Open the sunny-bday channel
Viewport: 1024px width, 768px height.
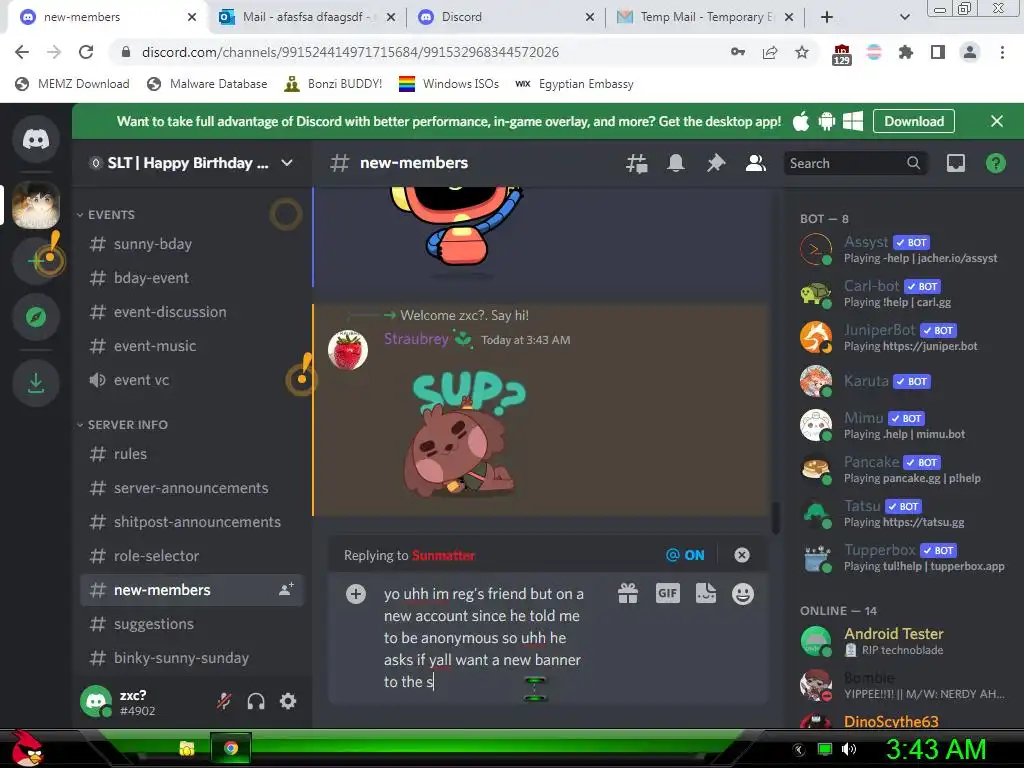tap(191, 244)
